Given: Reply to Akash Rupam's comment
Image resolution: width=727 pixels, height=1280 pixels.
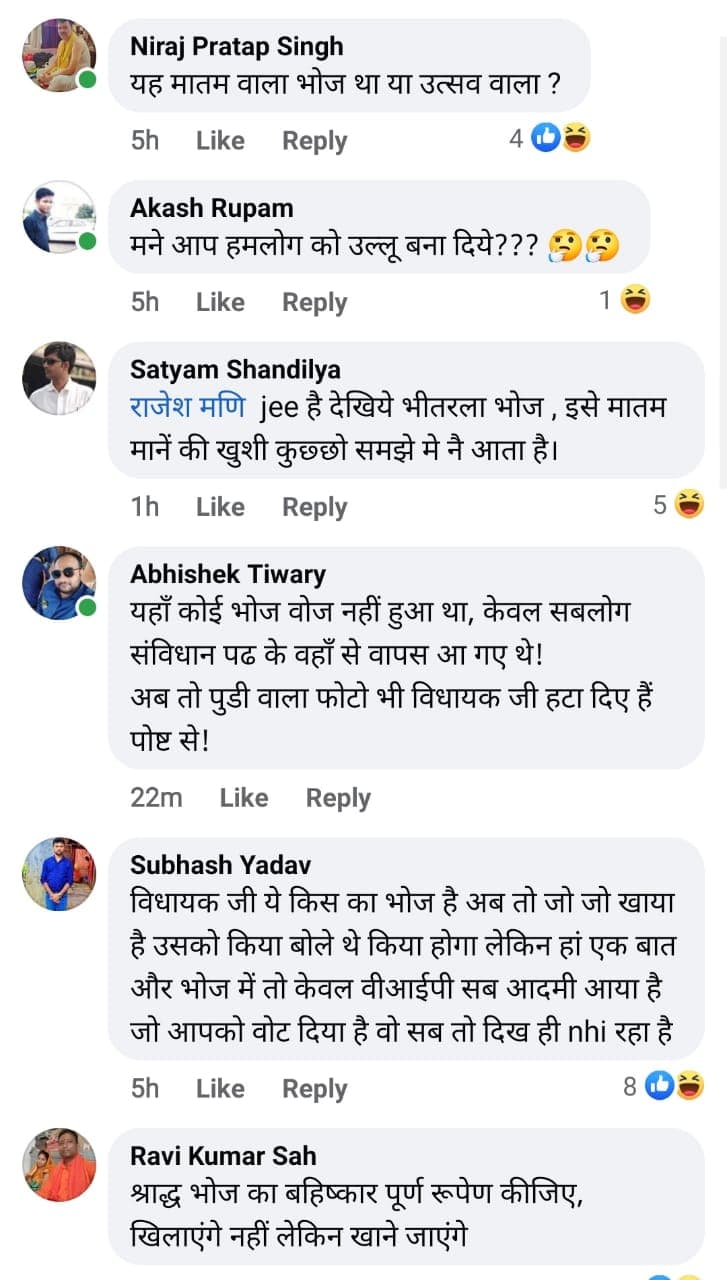Looking at the screenshot, I should pyautogui.click(x=314, y=302).
